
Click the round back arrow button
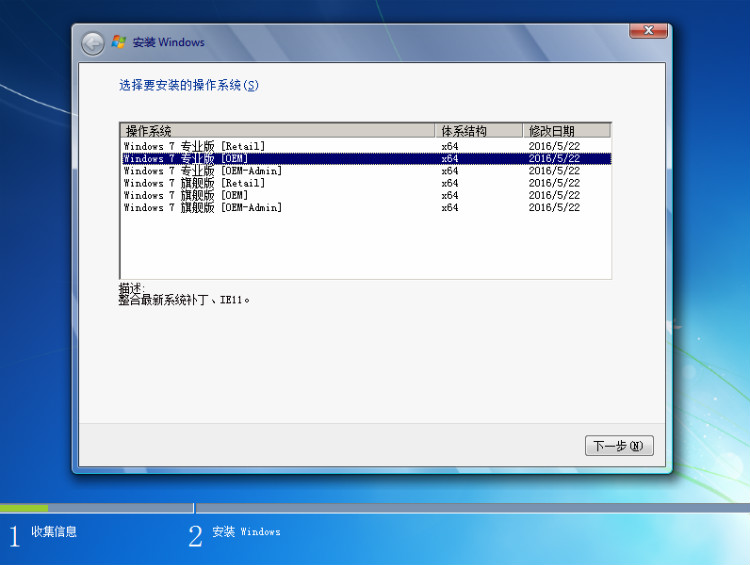[x=92, y=44]
